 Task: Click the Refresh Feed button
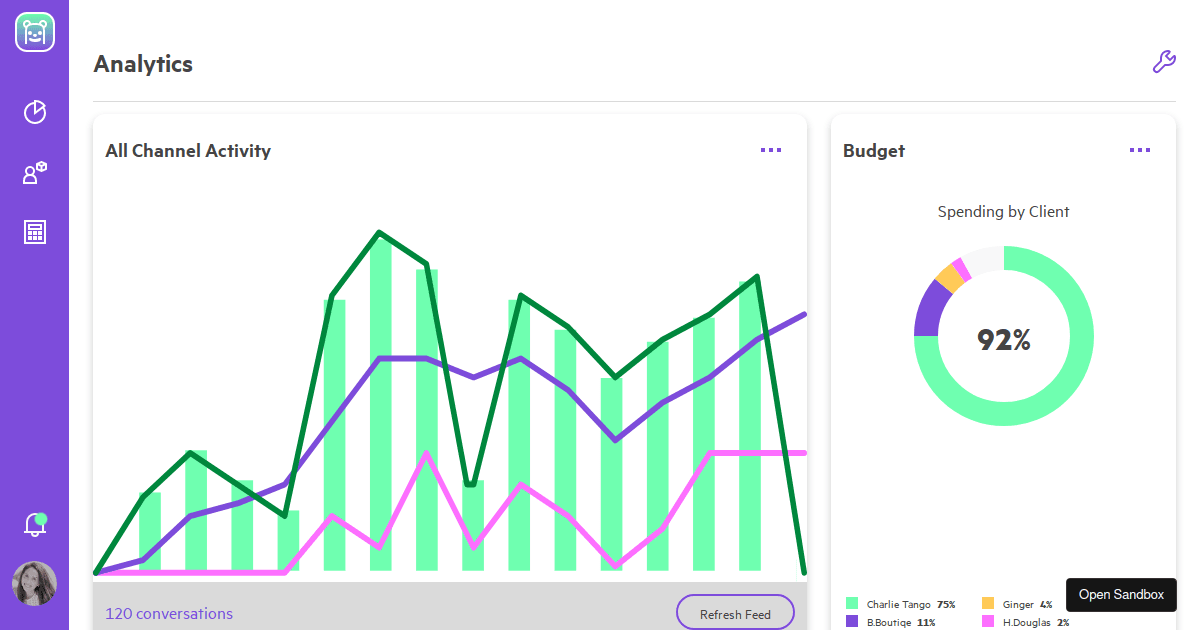tap(735, 614)
